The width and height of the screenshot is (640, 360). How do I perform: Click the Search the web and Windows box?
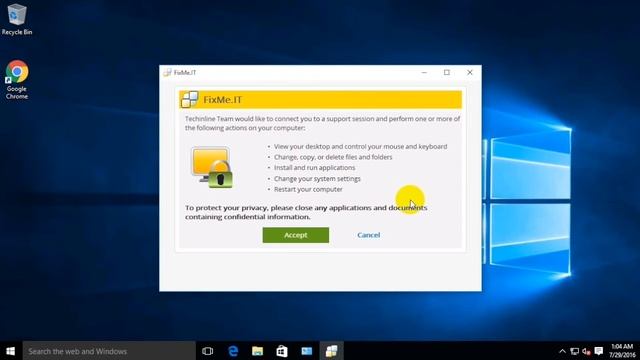[109, 351]
